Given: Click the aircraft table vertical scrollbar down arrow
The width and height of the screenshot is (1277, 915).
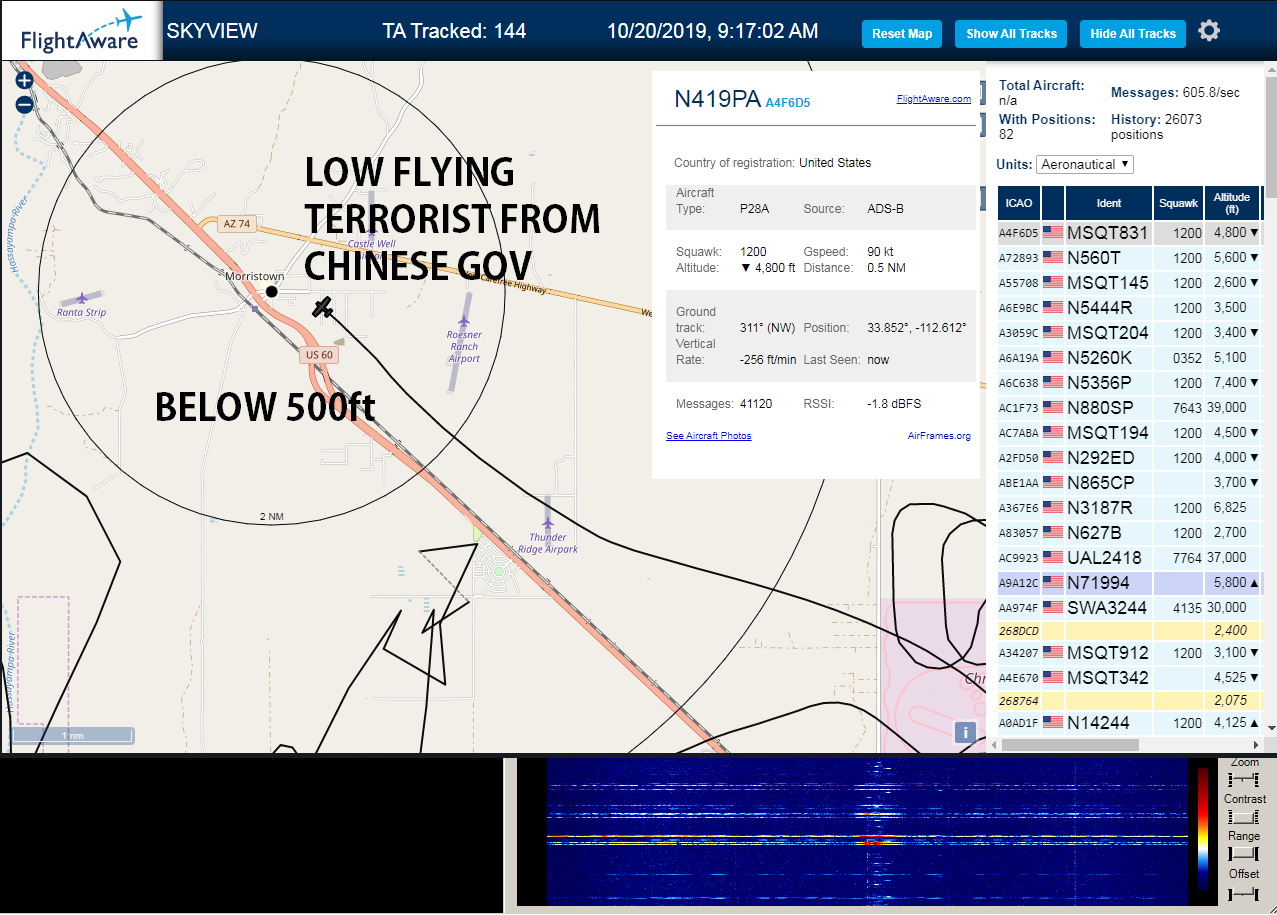Looking at the screenshot, I should [1272, 728].
